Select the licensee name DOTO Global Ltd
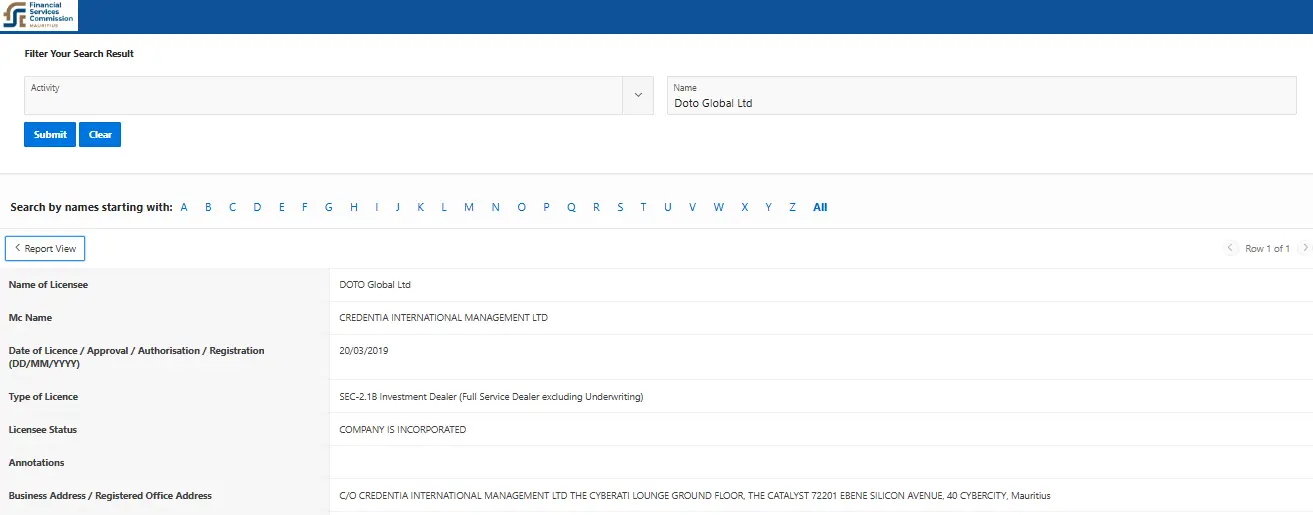Screen dimensions: 1313x515 (x=375, y=285)
